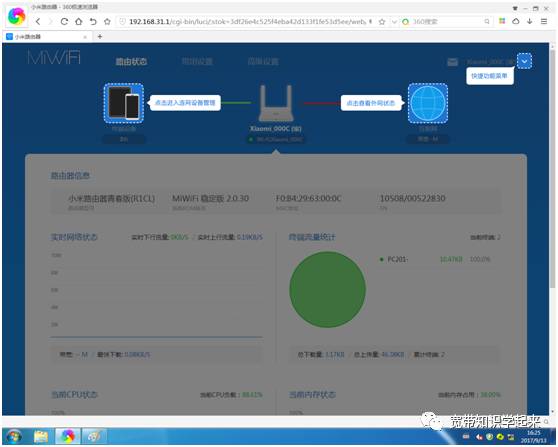Click the Internet globe icon
Screen dimensions: 558x447
pyautogui.click(x=428, y=103)
